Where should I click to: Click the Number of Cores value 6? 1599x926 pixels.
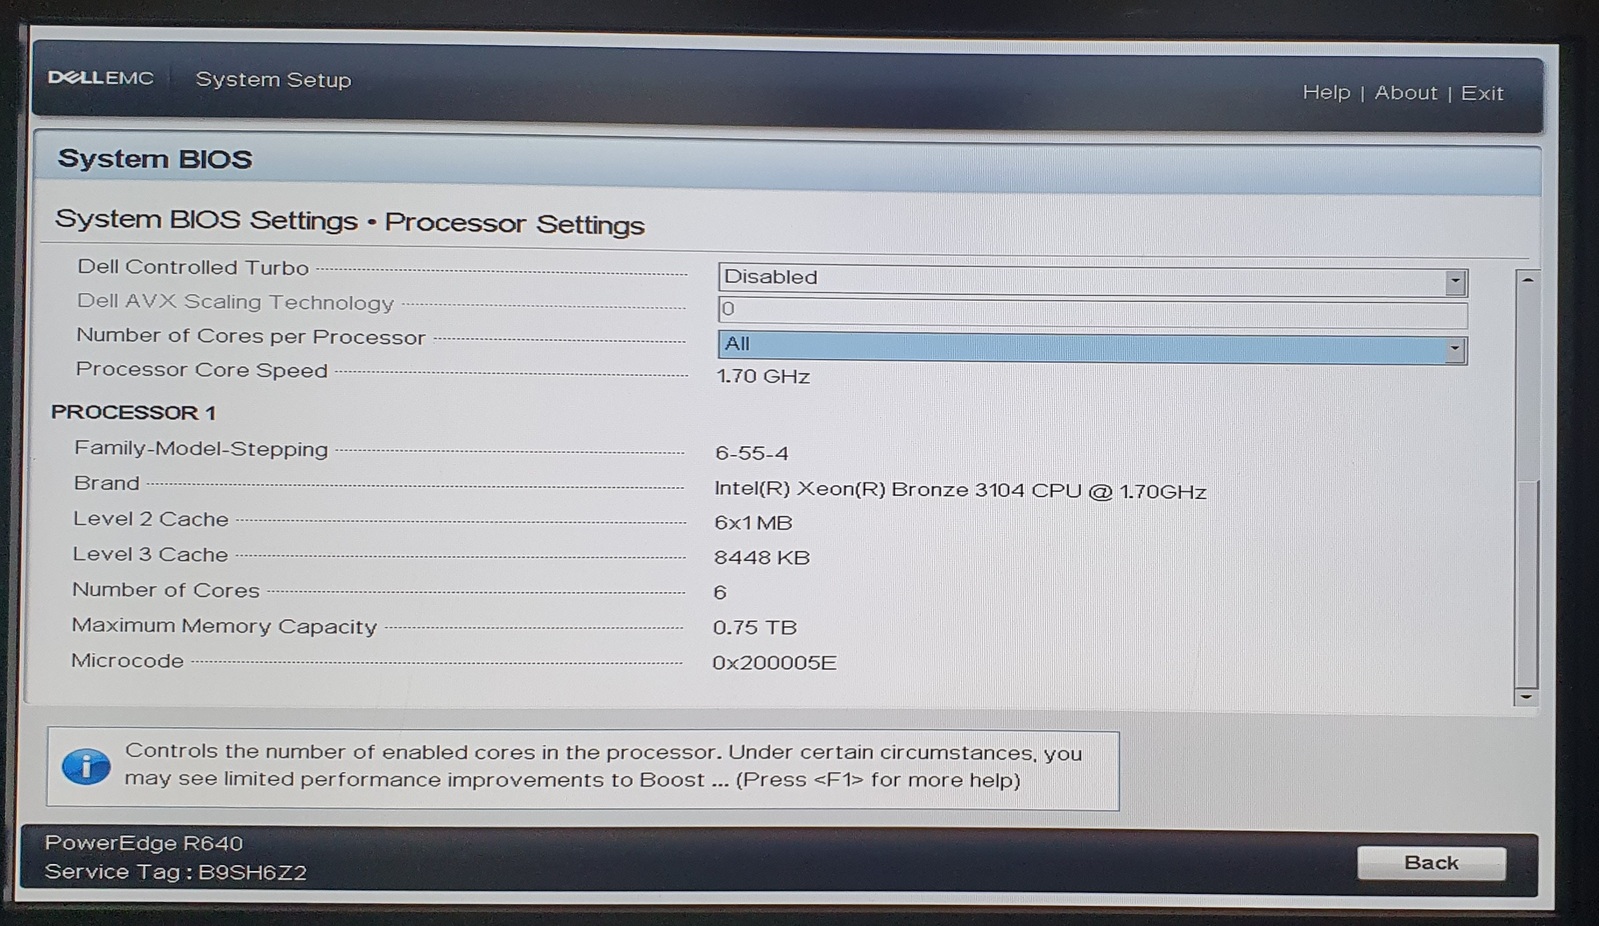pyautogui.click(x=720, y=592)
